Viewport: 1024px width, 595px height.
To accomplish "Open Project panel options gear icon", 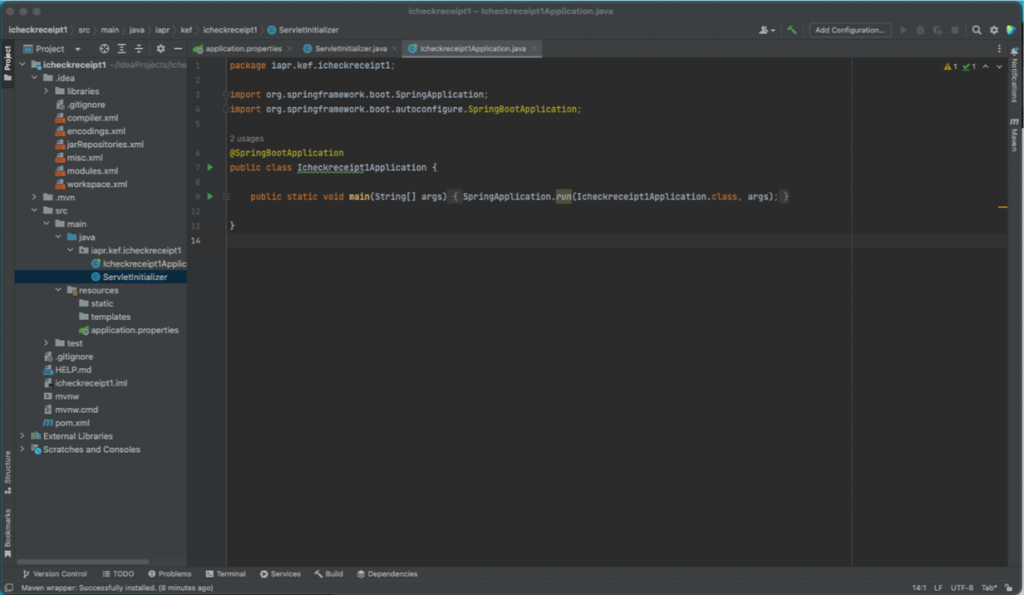I will (x=161, y=49).
